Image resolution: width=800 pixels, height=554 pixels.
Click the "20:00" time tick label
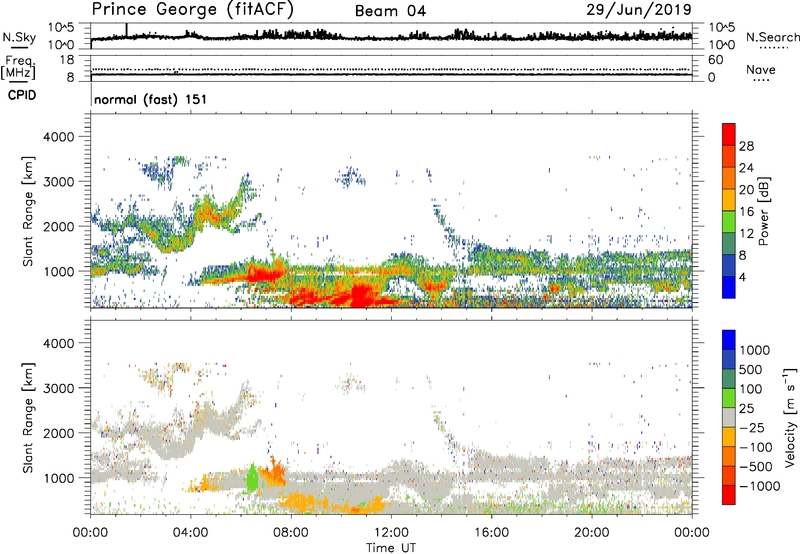[x=592, y=533]
